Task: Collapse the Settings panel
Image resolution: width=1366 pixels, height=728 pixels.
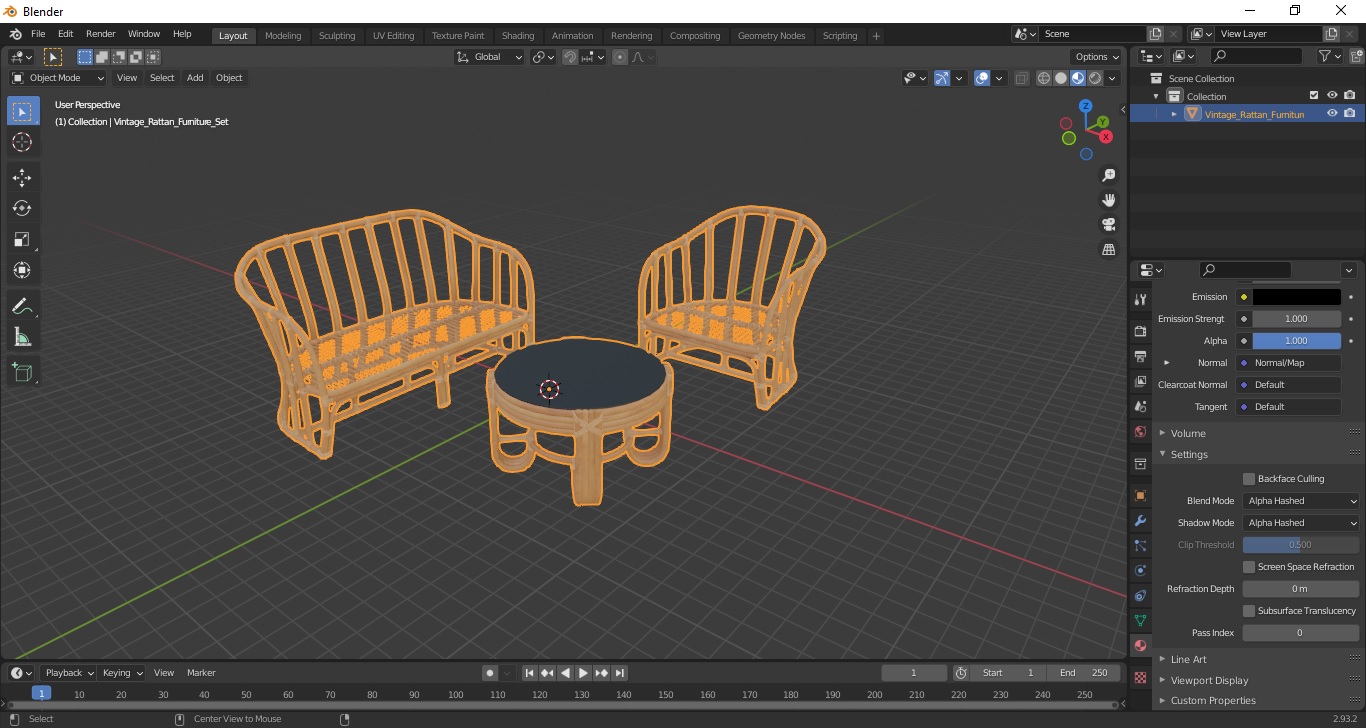Action: coord(1189,455)
